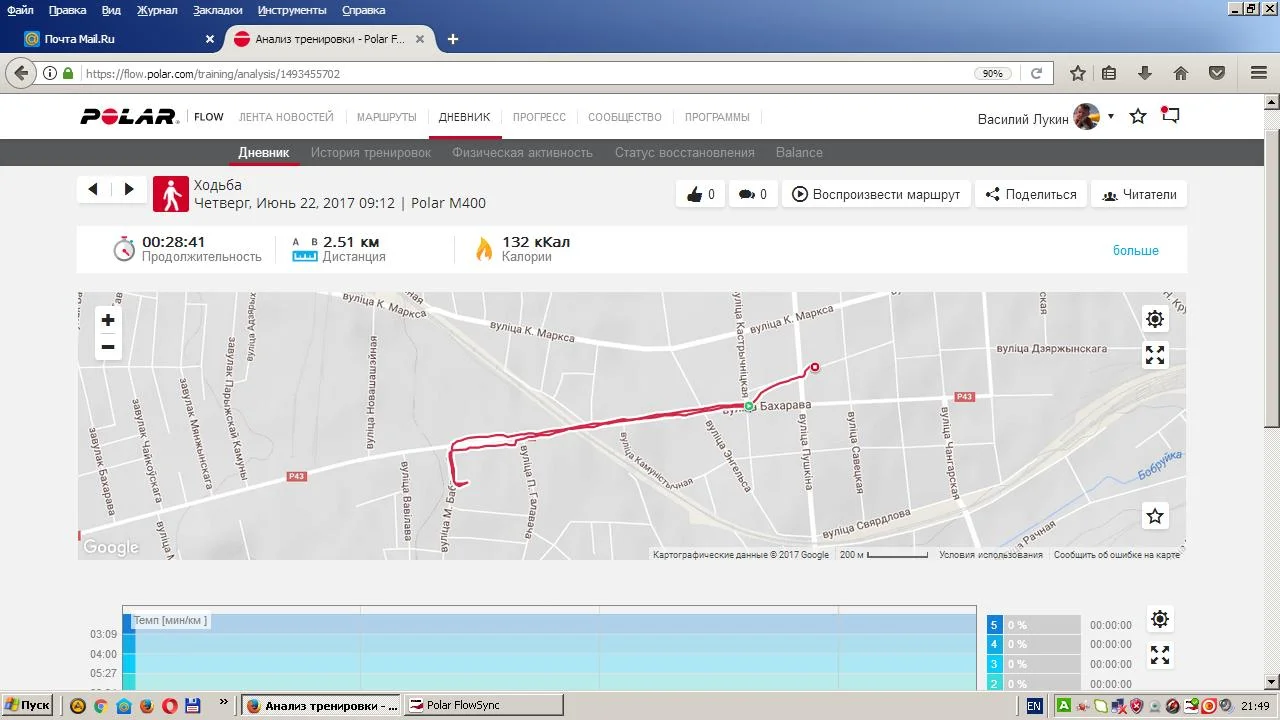1280x720 pixels.
Task: Click Воспроизвести маршрут button
Action: (x=876, y=194)
